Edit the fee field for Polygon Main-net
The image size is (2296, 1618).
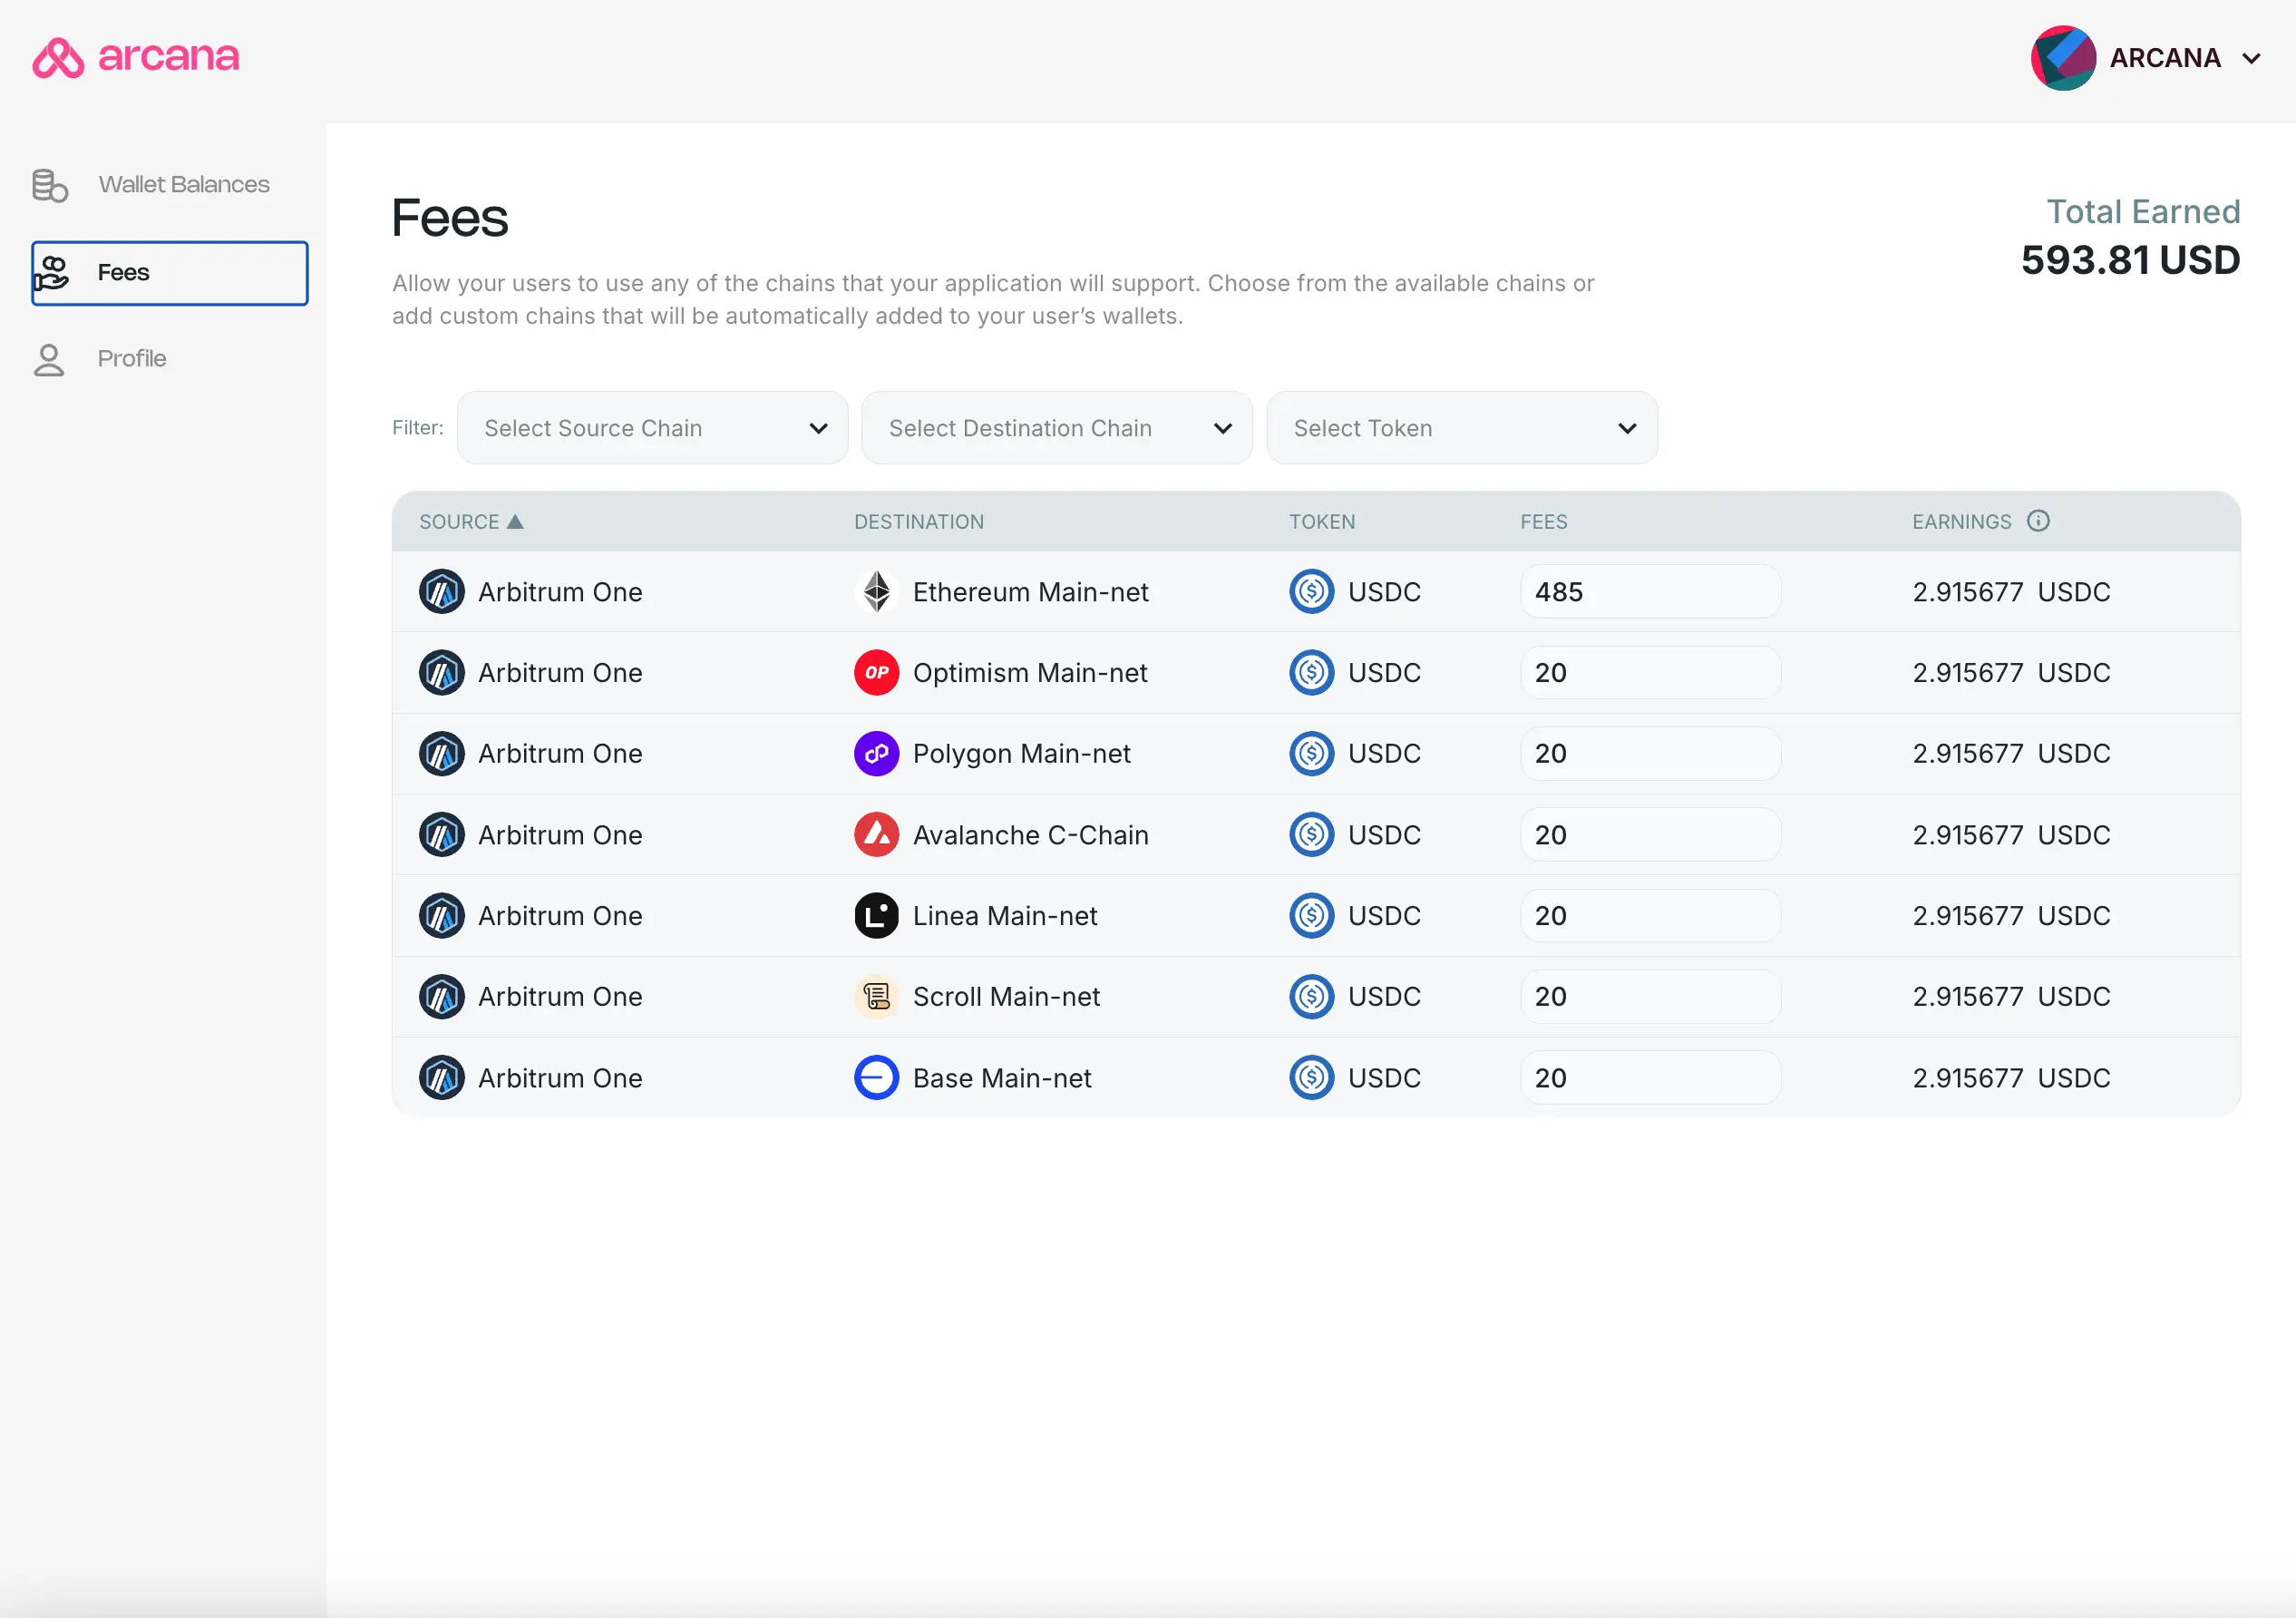pos(1650,754)
